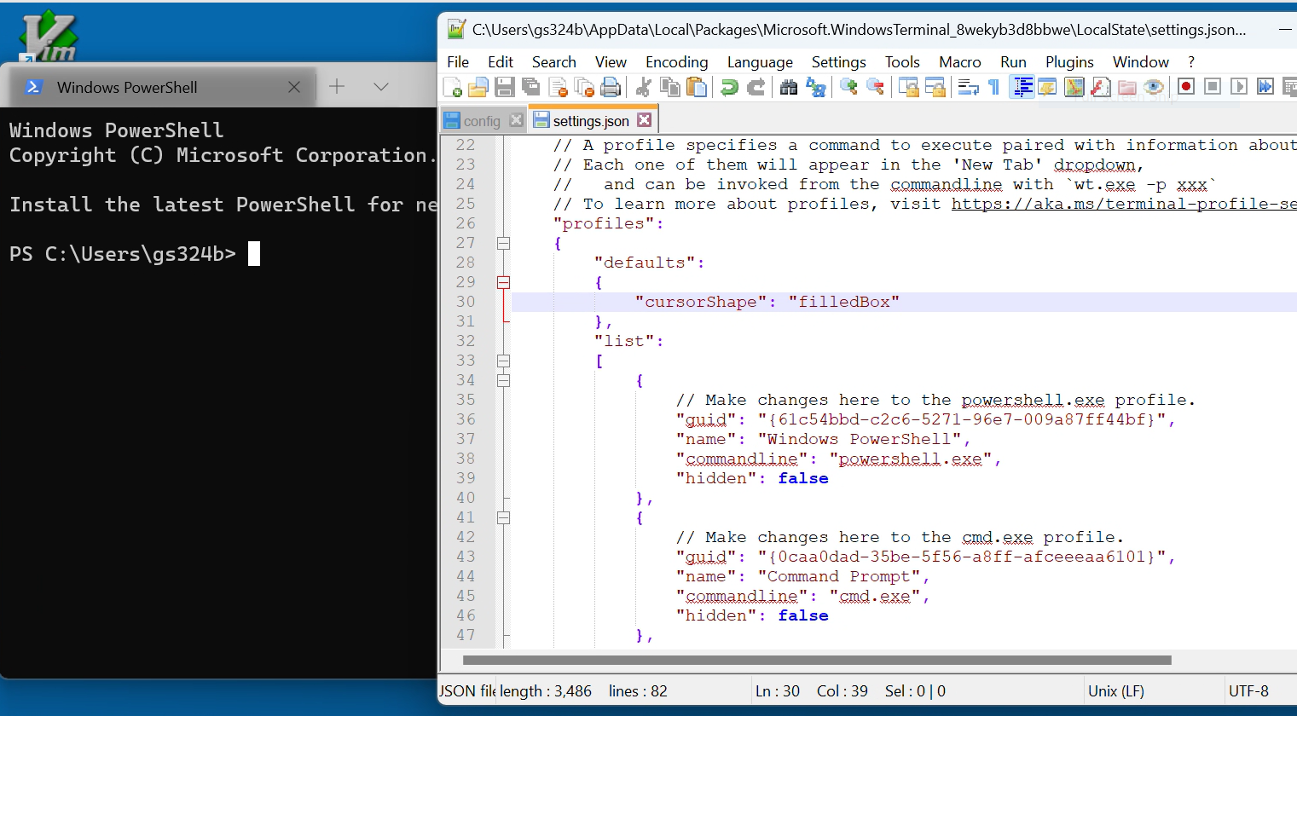Screen dimensions: 1297x840
Task: Toggle the indent guide button
Action: click(1022, 87)
